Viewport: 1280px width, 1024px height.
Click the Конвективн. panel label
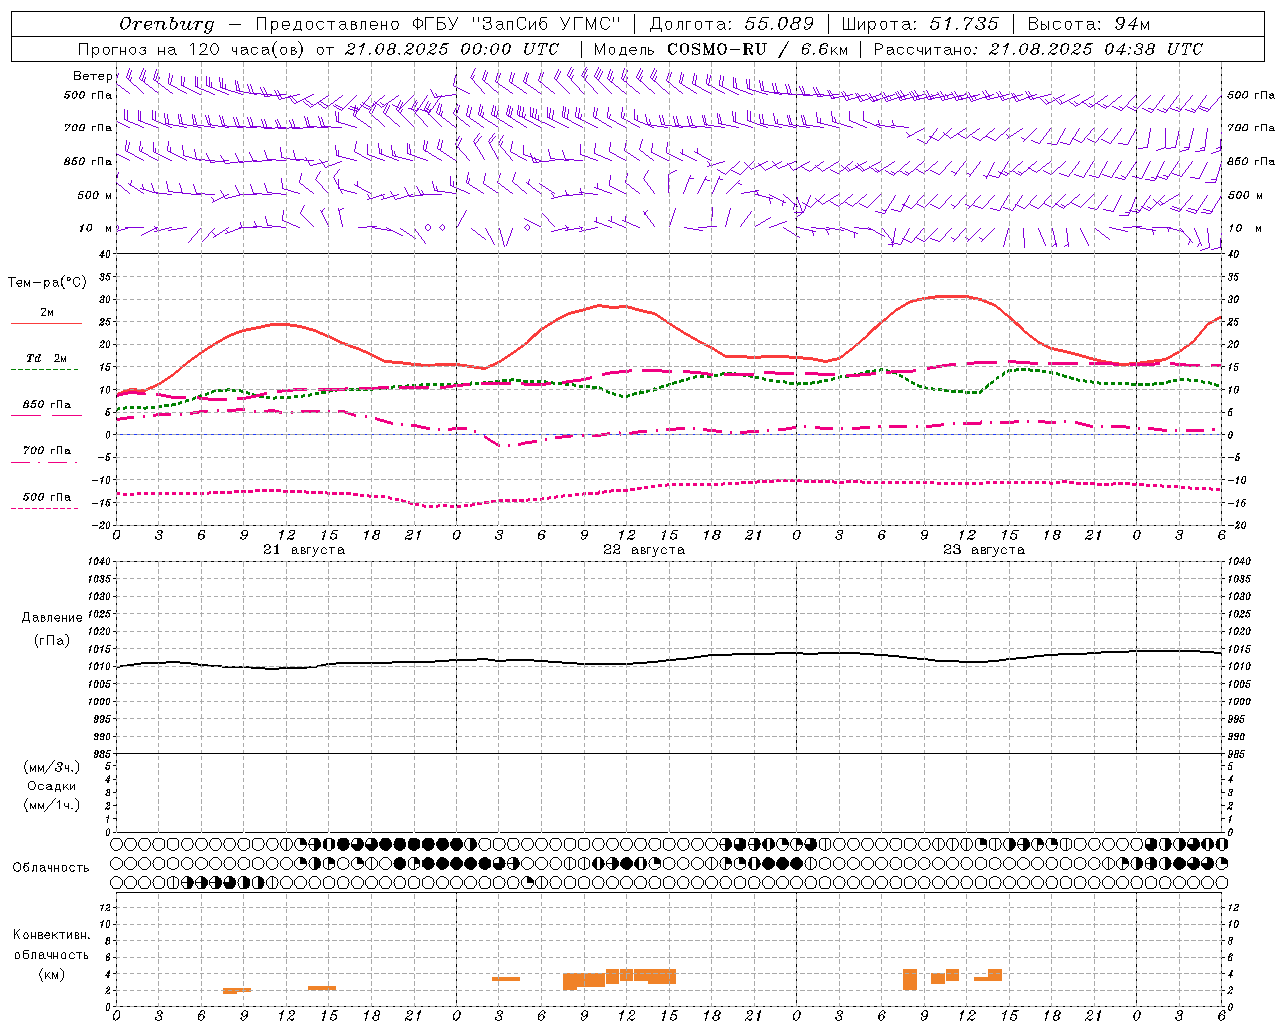coord(52,935)
